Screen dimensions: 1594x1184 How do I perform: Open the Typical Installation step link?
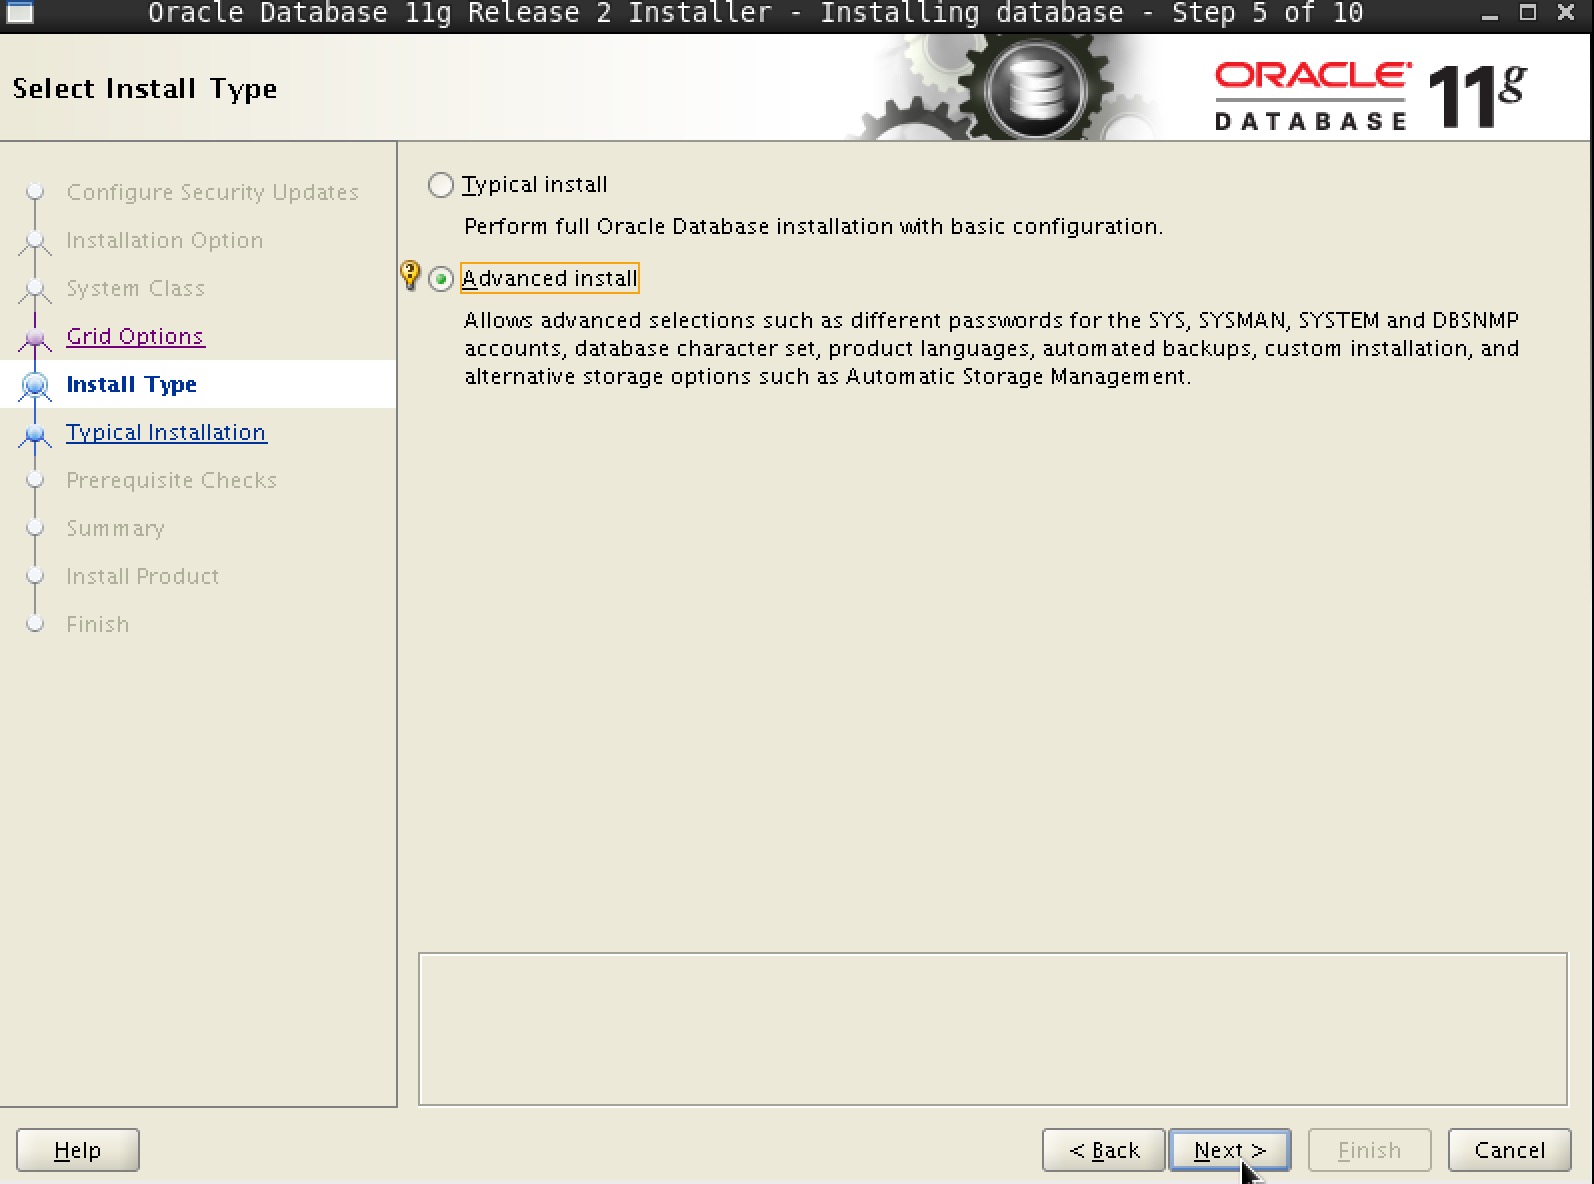pos(166,433)
